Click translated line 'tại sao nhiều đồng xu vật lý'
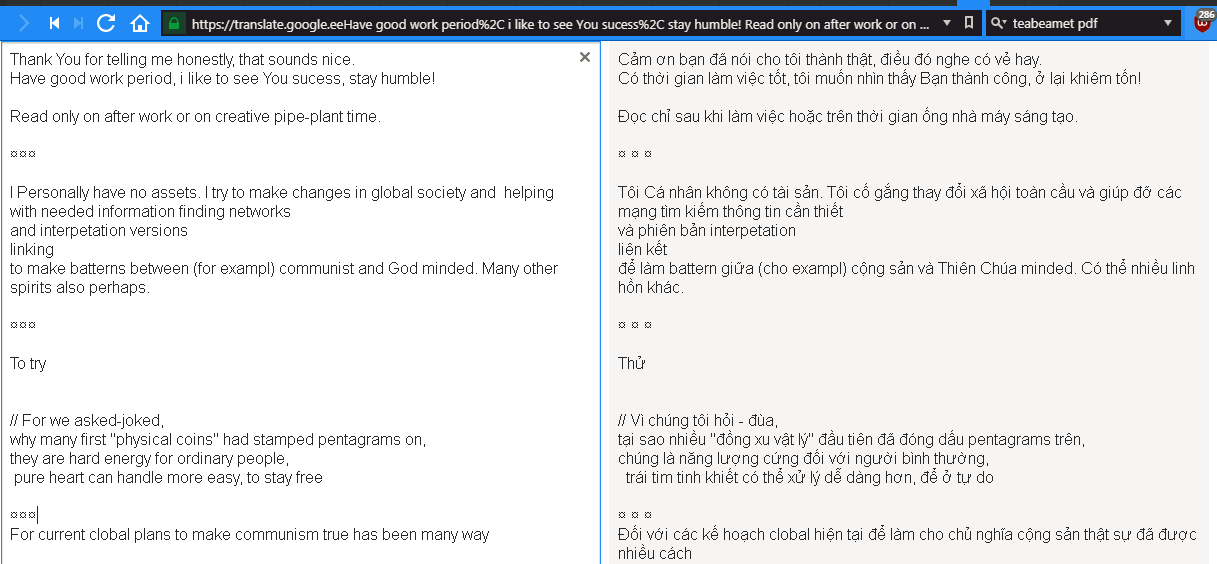This screenshot has height=564, width=1217. coord(852,440)
